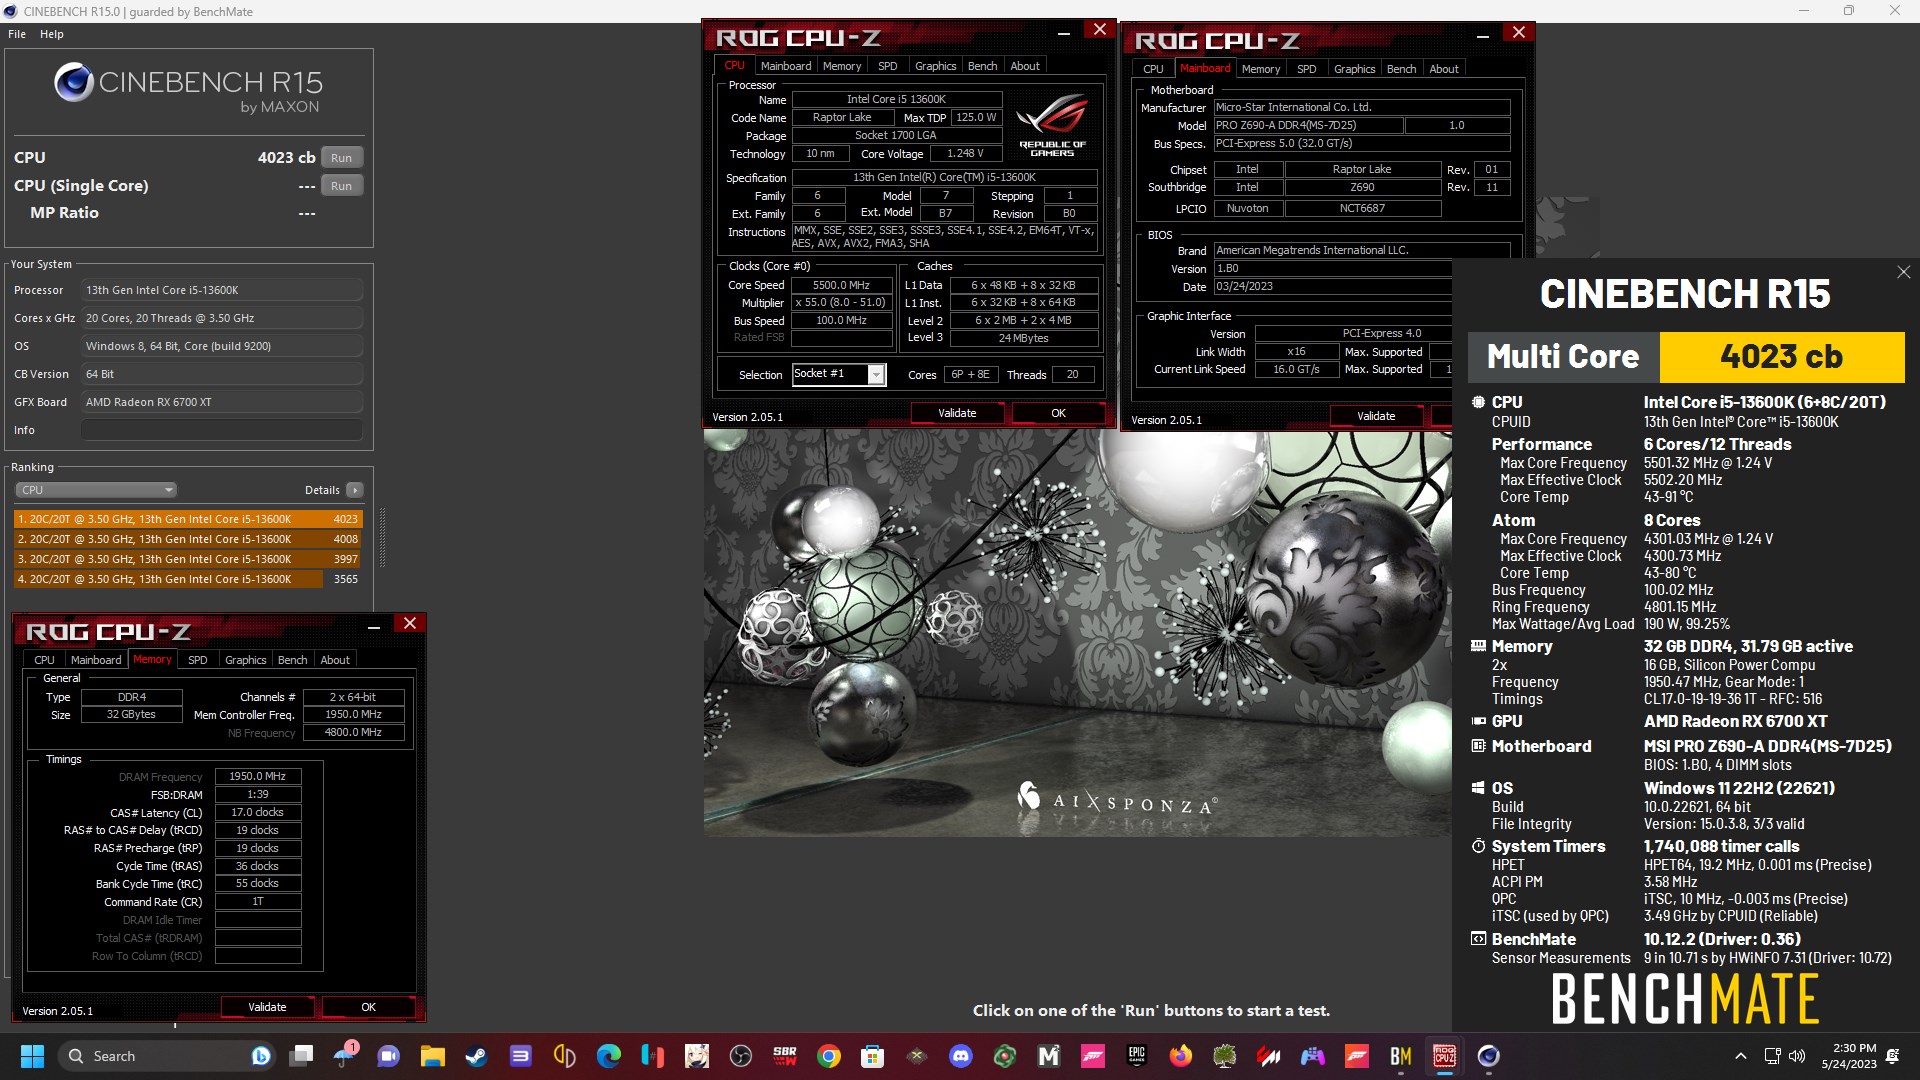Switch to Cinebench taskbar icon
The height and width of the screenshot is (1080, 1920).
pos(1488,1056)
